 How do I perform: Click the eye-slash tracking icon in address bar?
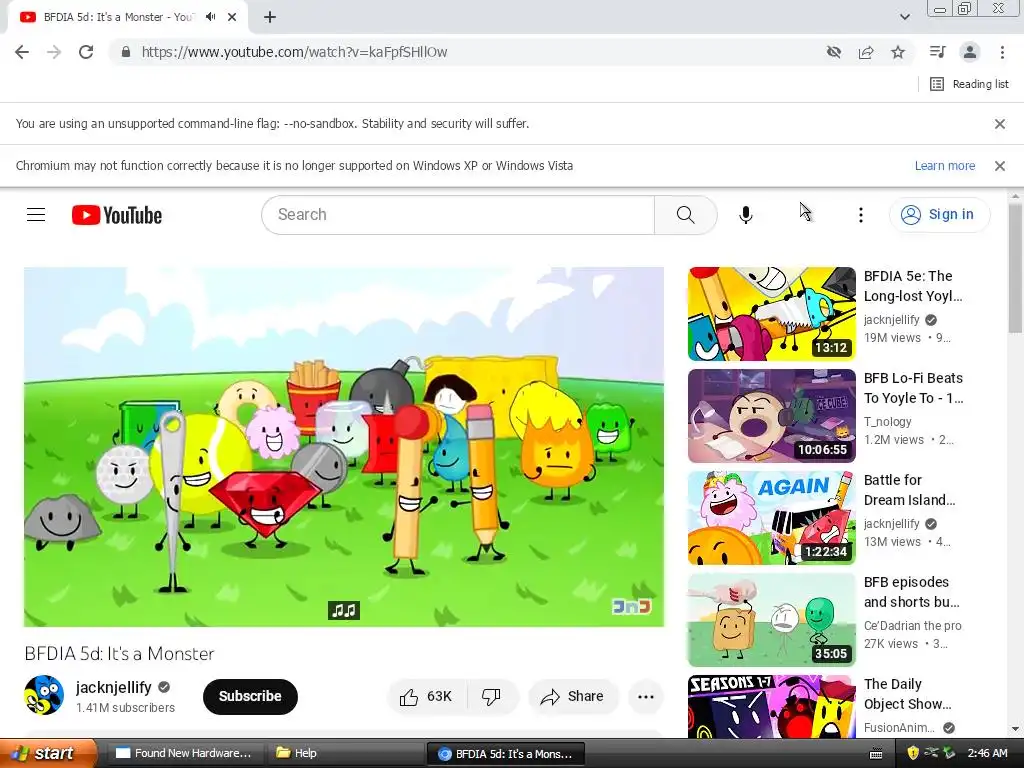834,52
